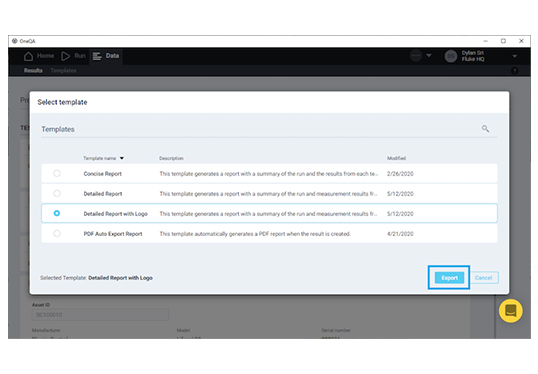Click the Dylan Sri user name
The width and height of the screenshot is (538, 374).
pos(472,53)
